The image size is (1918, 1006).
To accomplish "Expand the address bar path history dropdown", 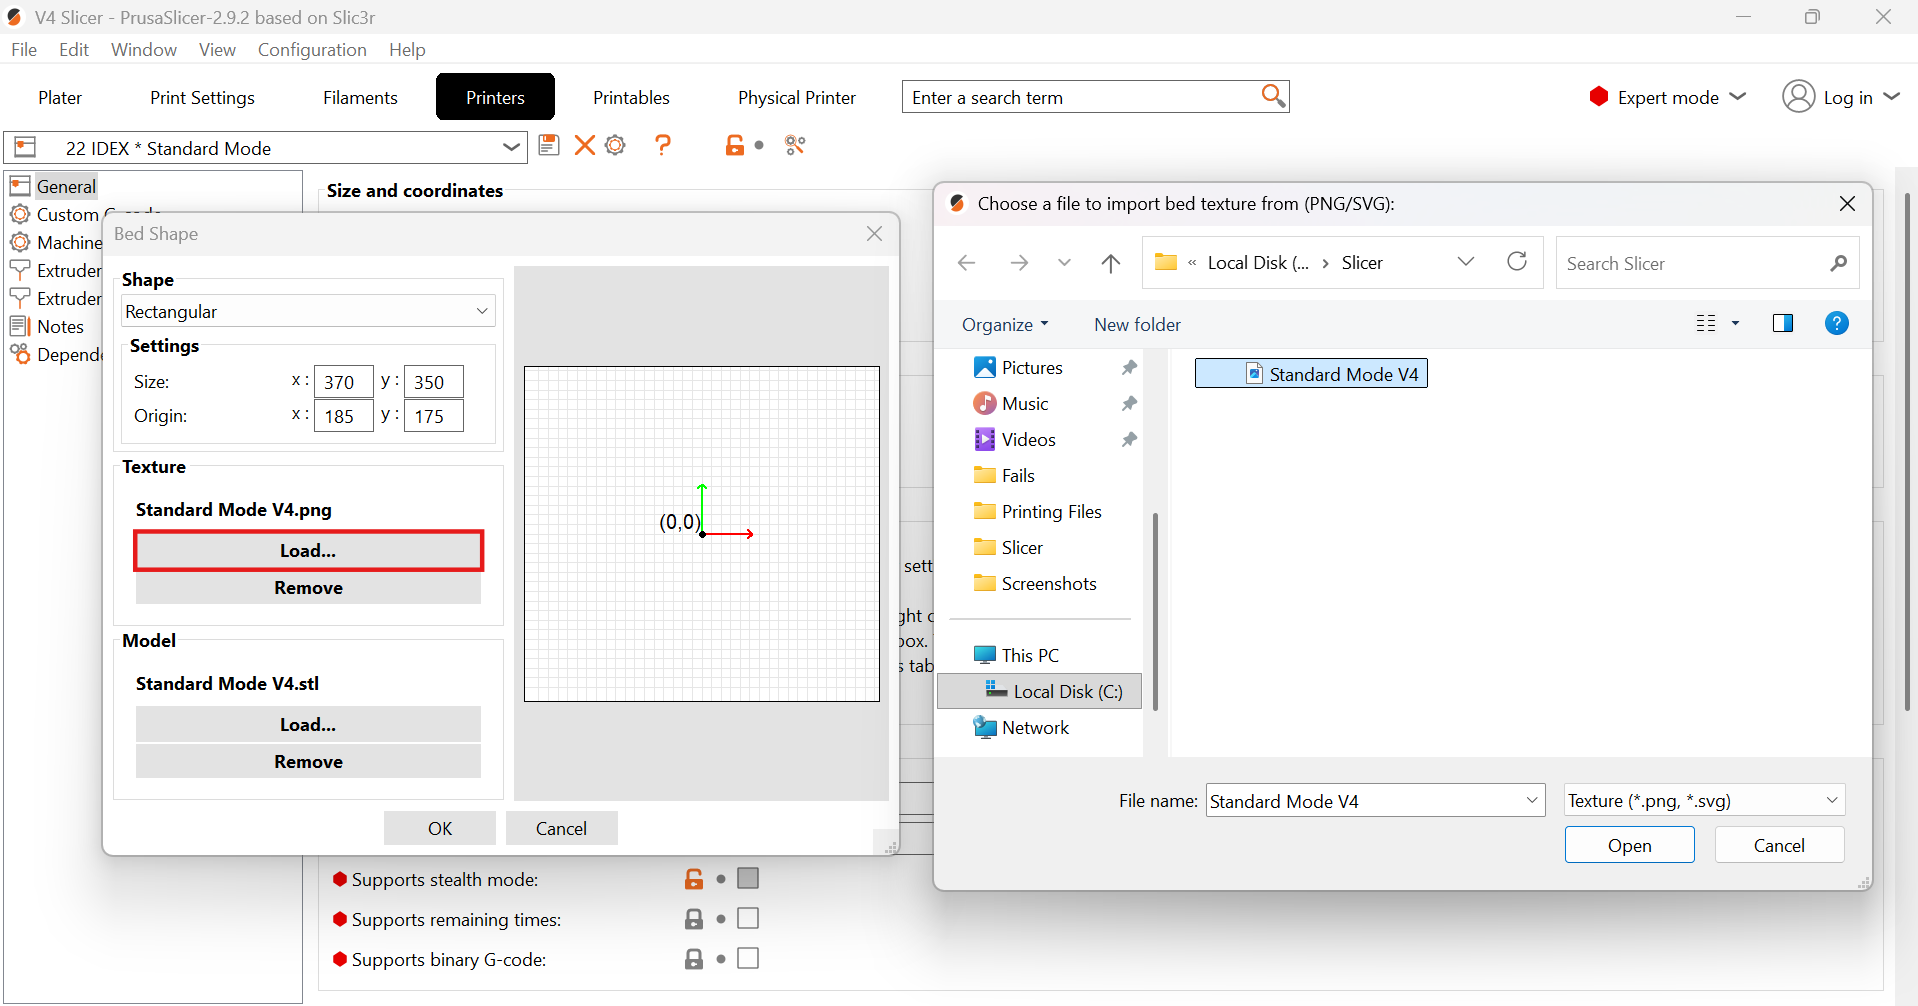I will 1465,262.
